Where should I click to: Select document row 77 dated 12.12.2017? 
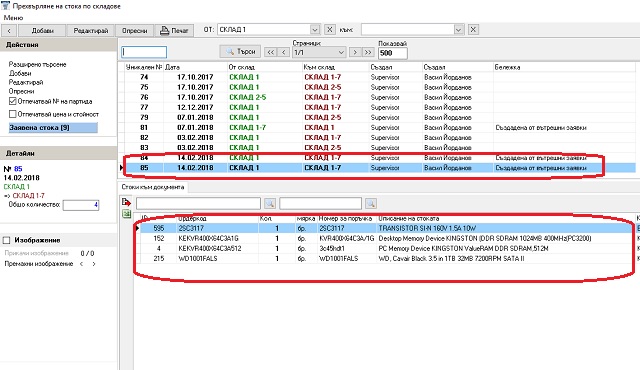tap(380, 107)
